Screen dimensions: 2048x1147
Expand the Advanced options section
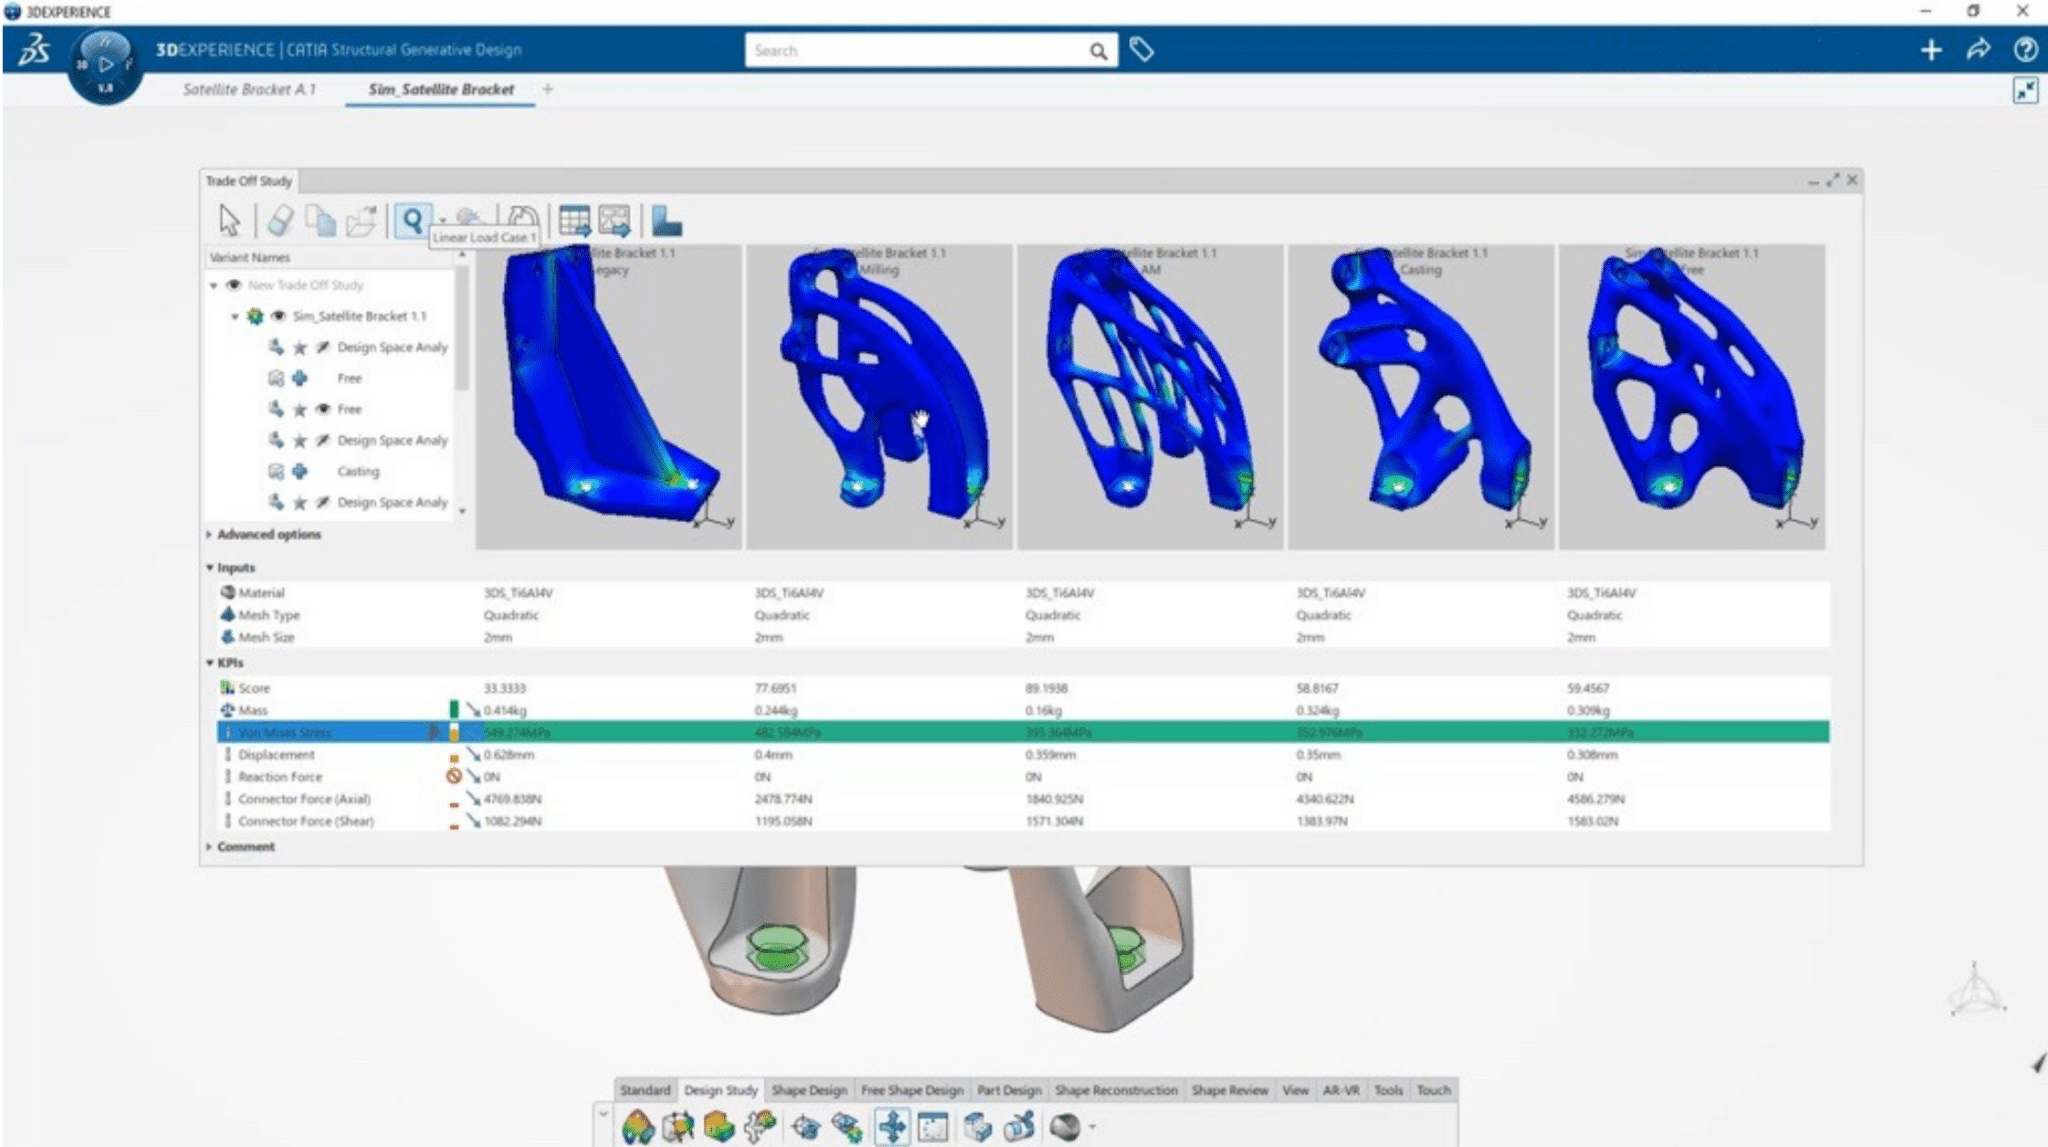(x=209, y=534)
